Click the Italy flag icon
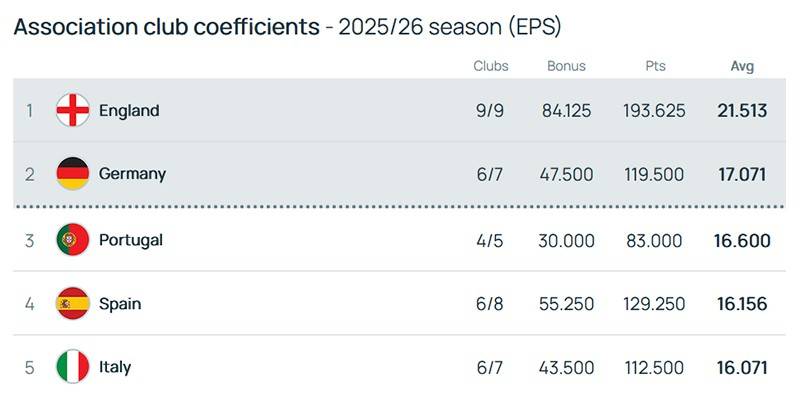 73,367
